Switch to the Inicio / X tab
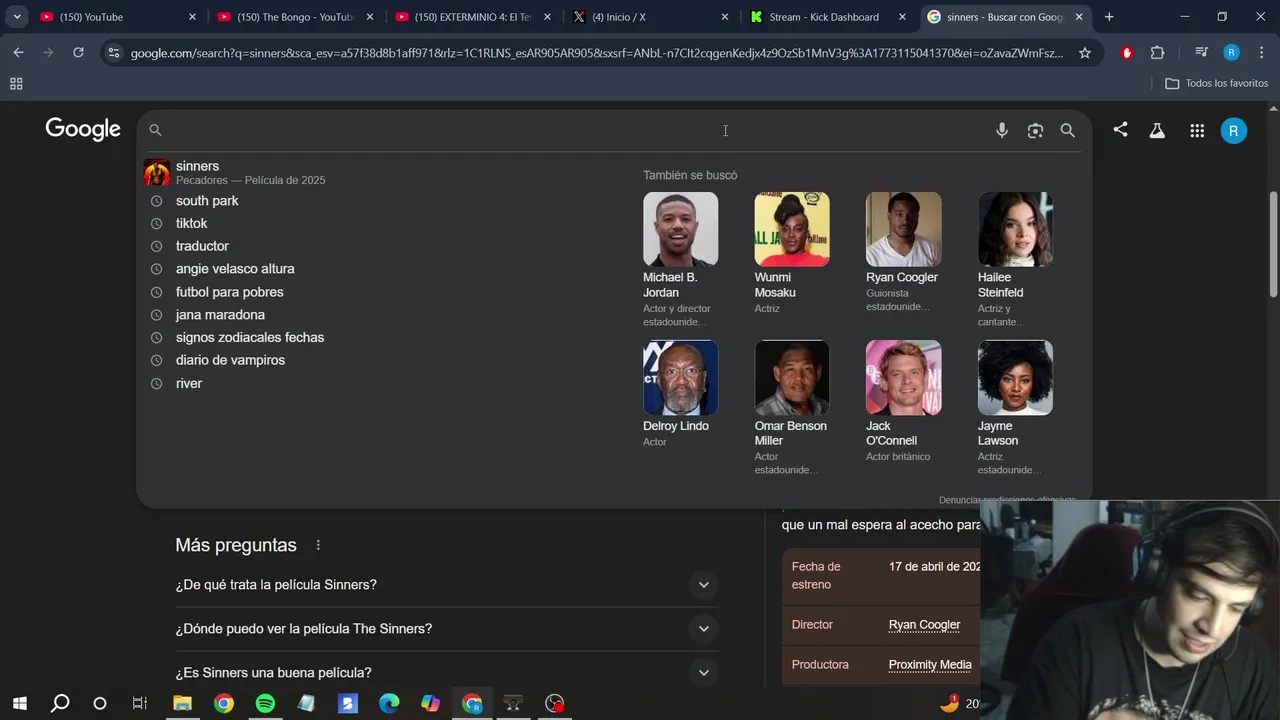Image resolution: width=1280 pixels, height=720 pixels. coord(651,17)
